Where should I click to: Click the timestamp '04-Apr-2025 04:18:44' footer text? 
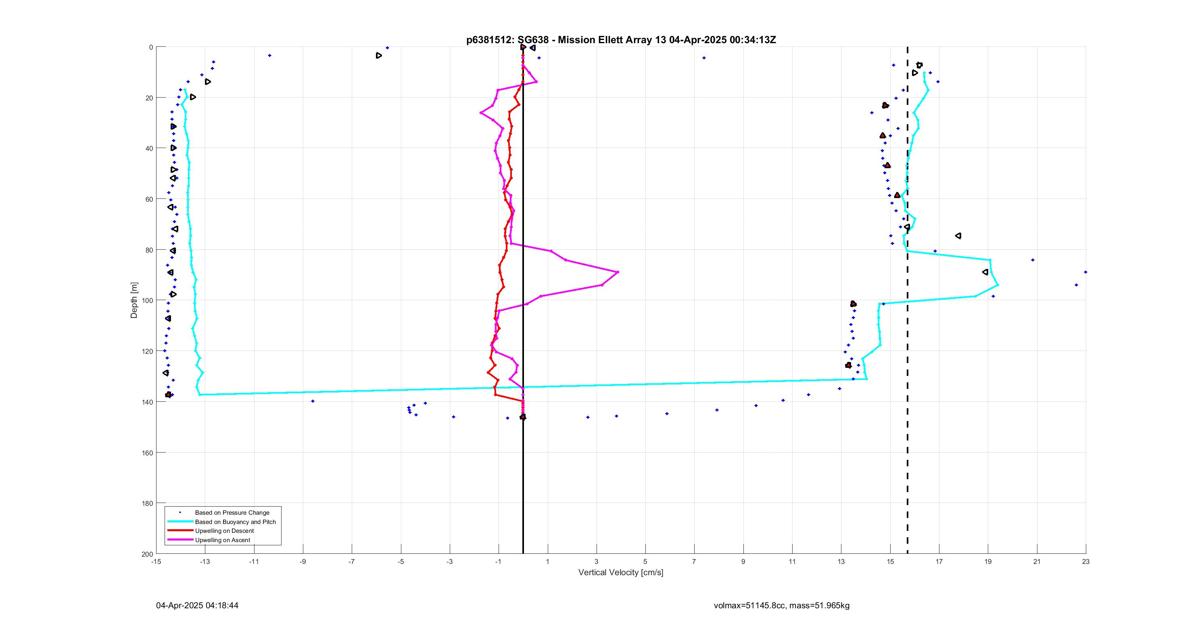197,606
